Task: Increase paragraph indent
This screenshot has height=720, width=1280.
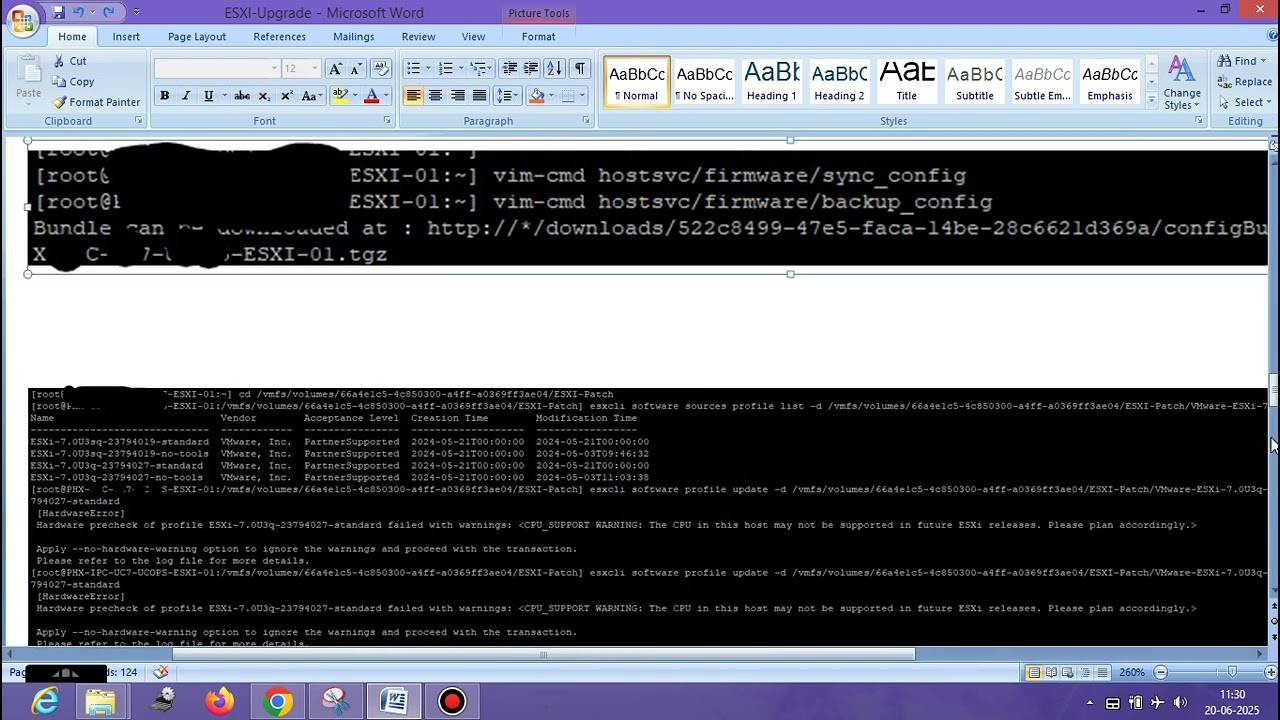Action: click(x=531, y=68)
